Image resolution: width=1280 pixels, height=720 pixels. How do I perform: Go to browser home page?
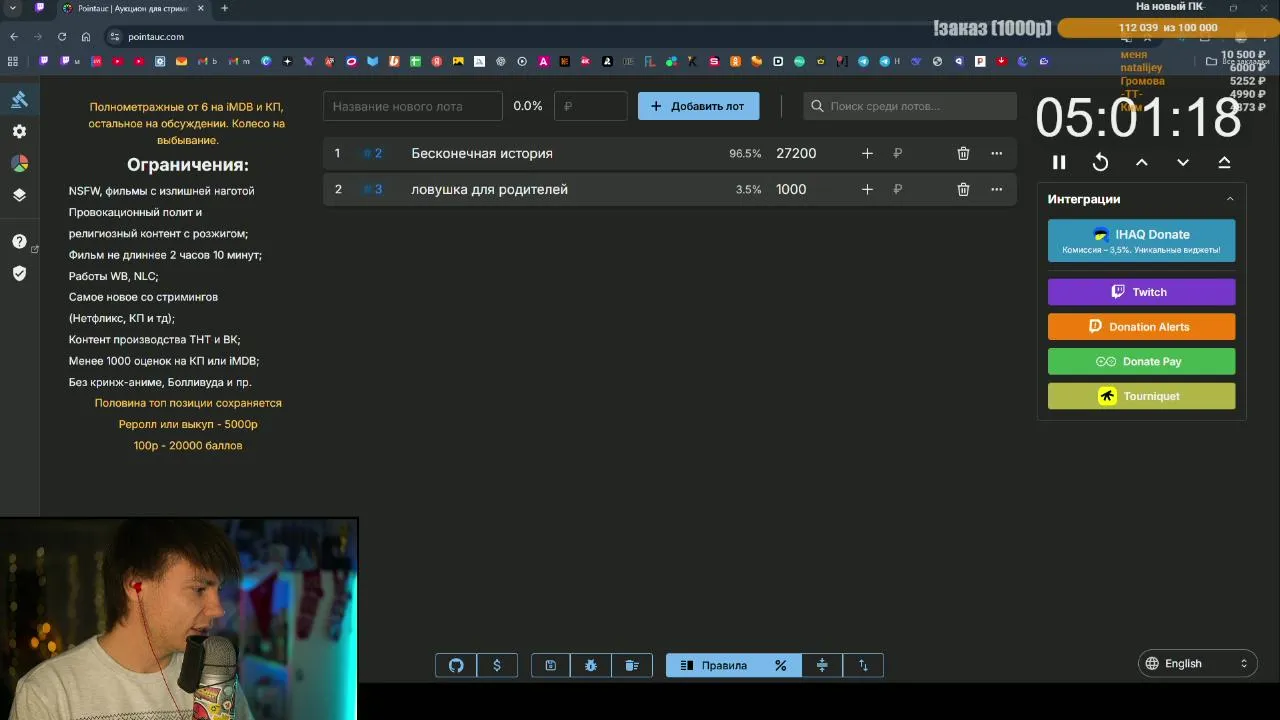coord(86,36)
